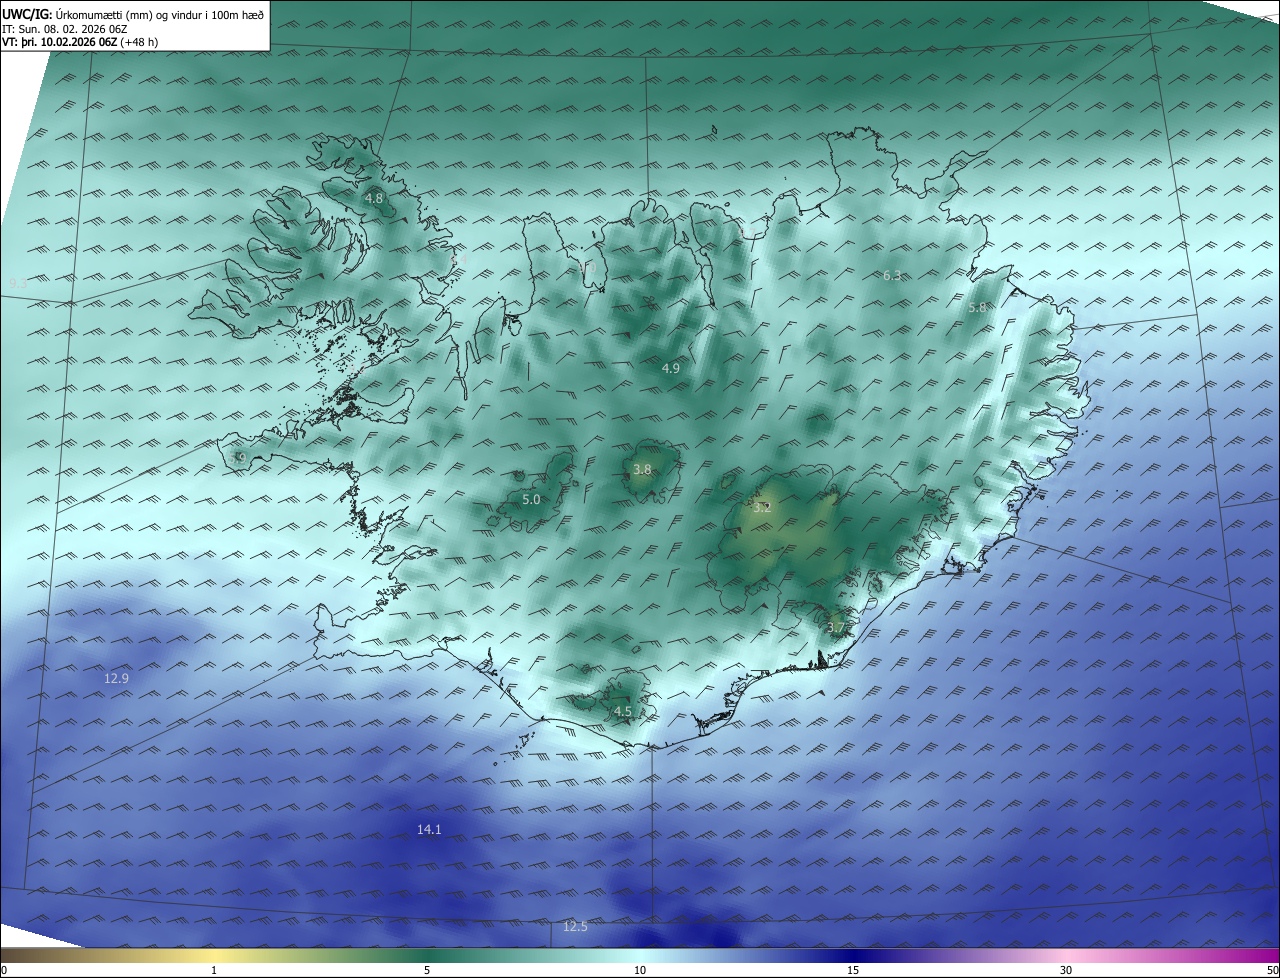The height and width of the screenshot is (978, 1280).
Task: Click the 6.3 value in northeast Iceland
Action: pyautogui.click(x=892, y=275)
